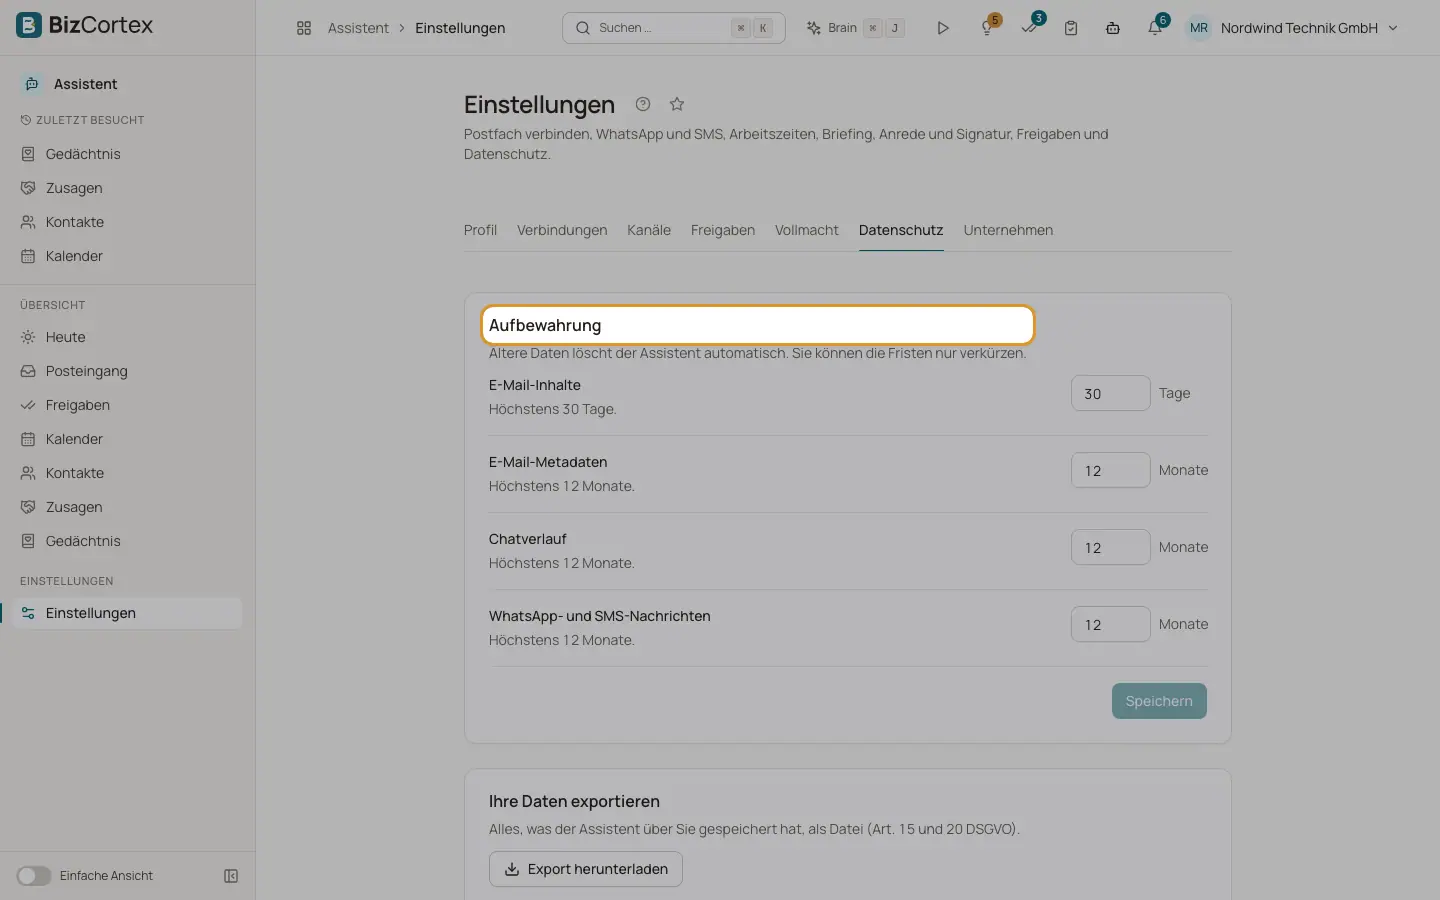
Task: Switch to the Verbindungen tab
Action: [562, 230]
